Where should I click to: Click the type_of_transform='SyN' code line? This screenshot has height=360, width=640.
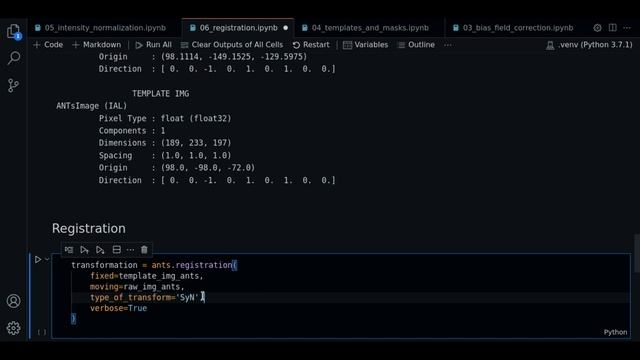[147, 298]
